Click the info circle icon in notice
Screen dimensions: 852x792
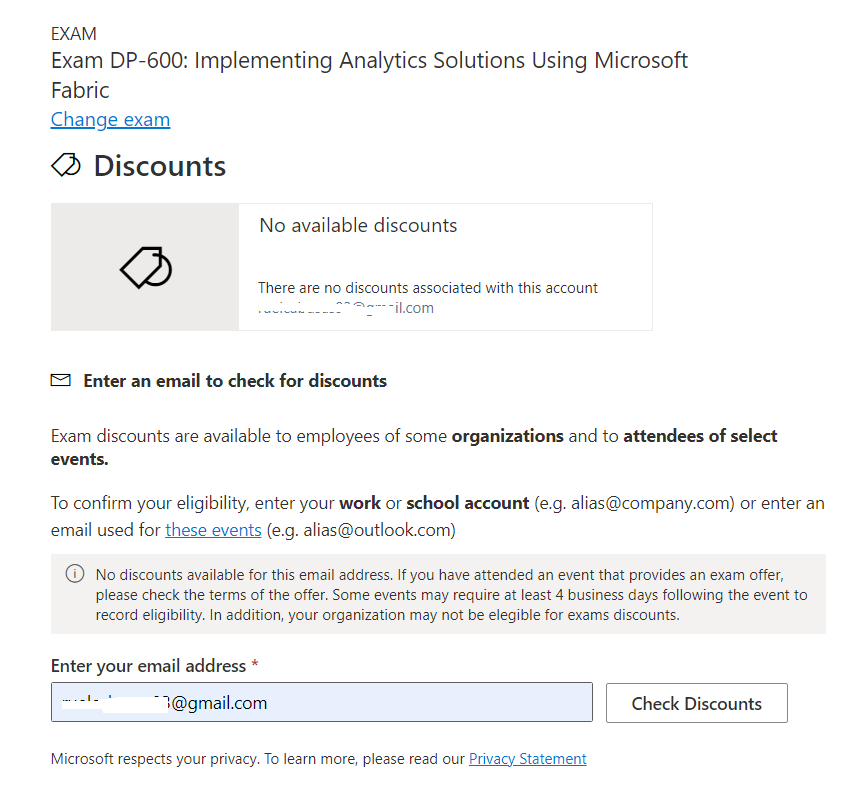pyautogui.click(x=75, y=574)
